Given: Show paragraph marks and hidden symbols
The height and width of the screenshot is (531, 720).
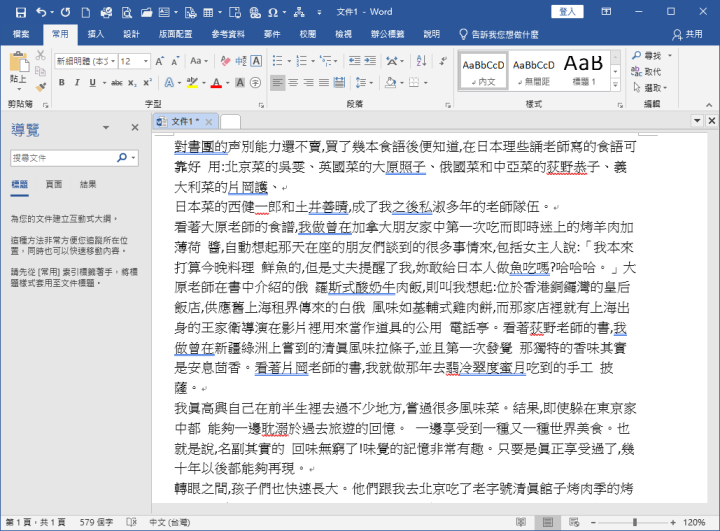Looking at the screenshot, I should pos(443,61).
